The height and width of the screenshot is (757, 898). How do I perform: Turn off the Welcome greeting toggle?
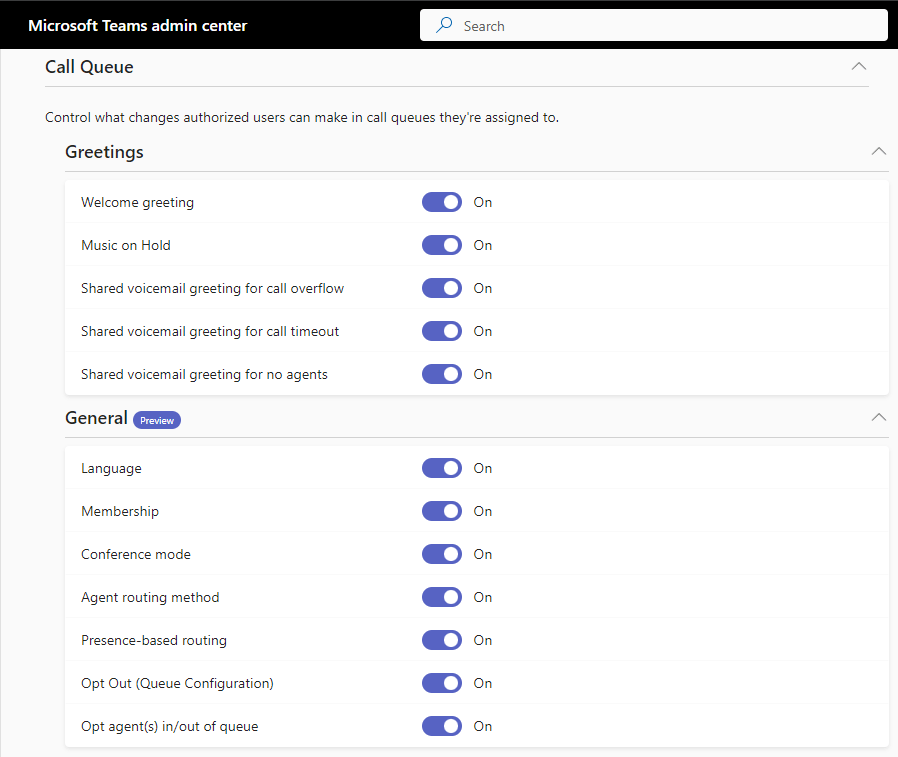tap(442, 202)
